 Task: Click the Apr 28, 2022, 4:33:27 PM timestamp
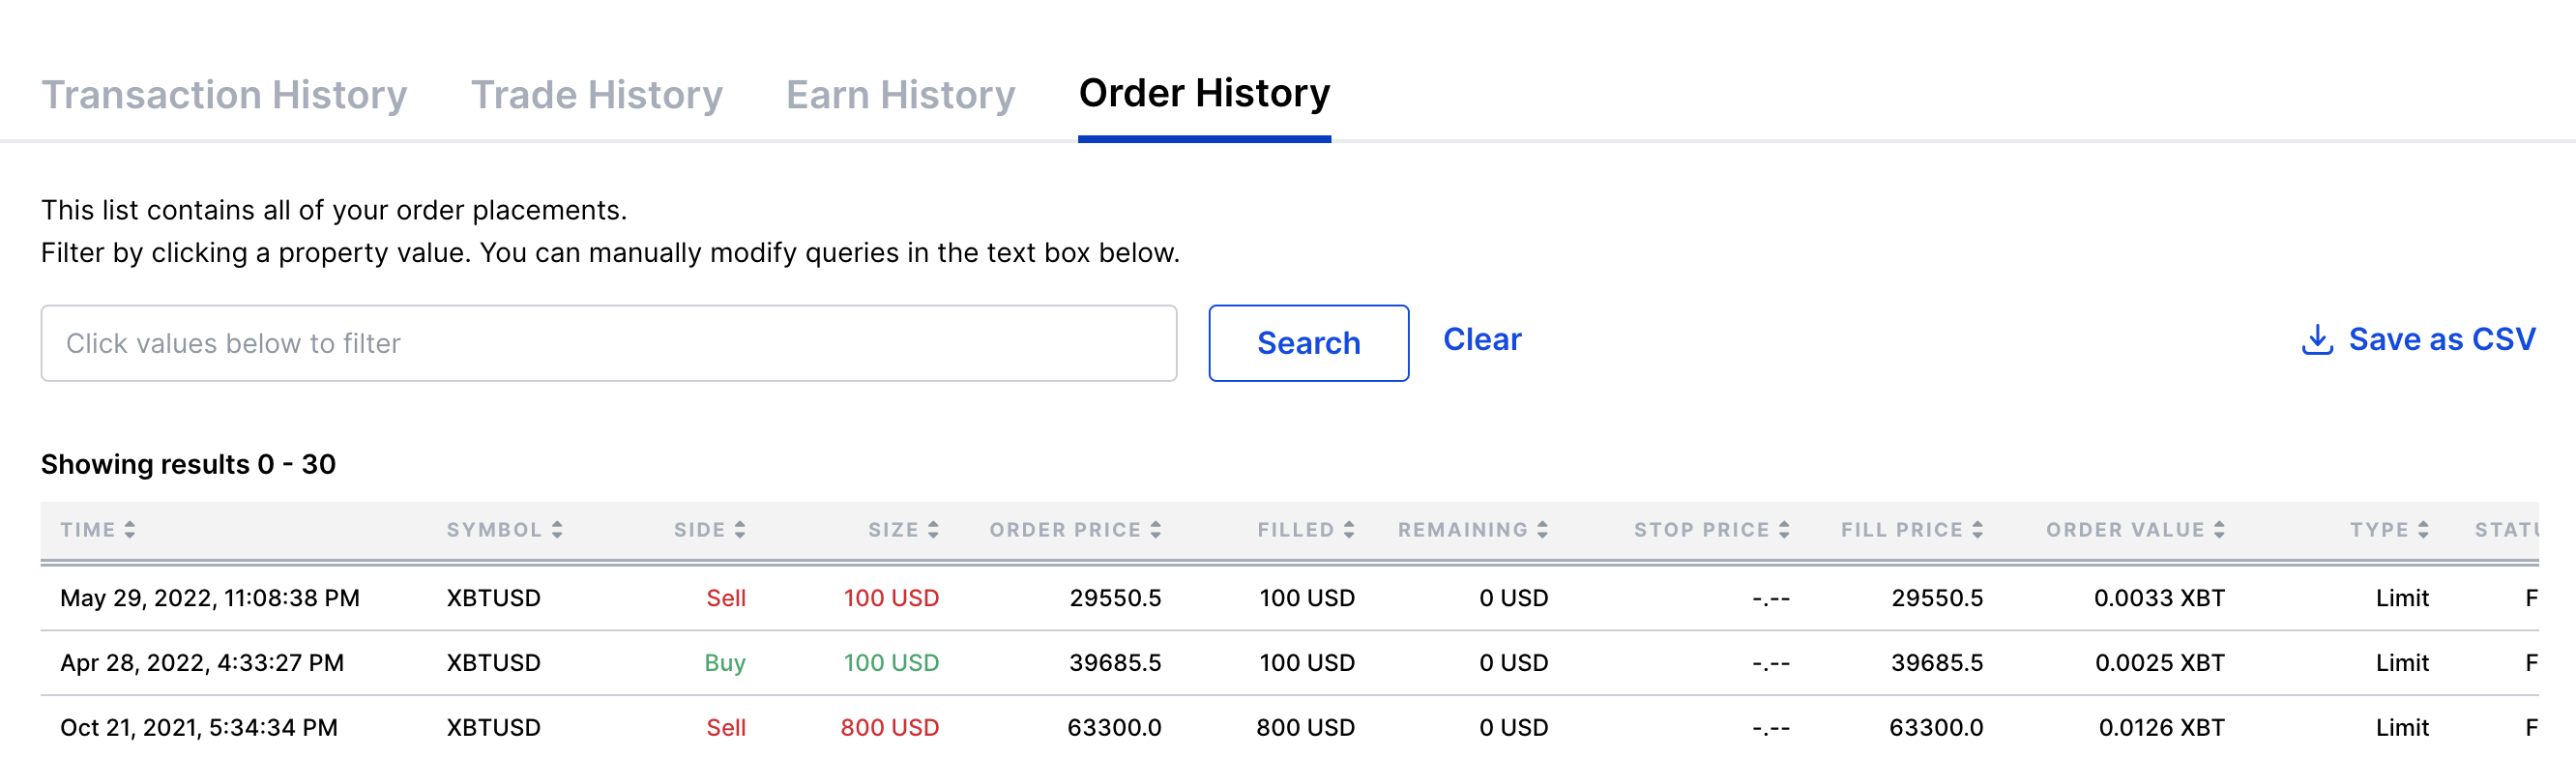[x=202, y=663]
